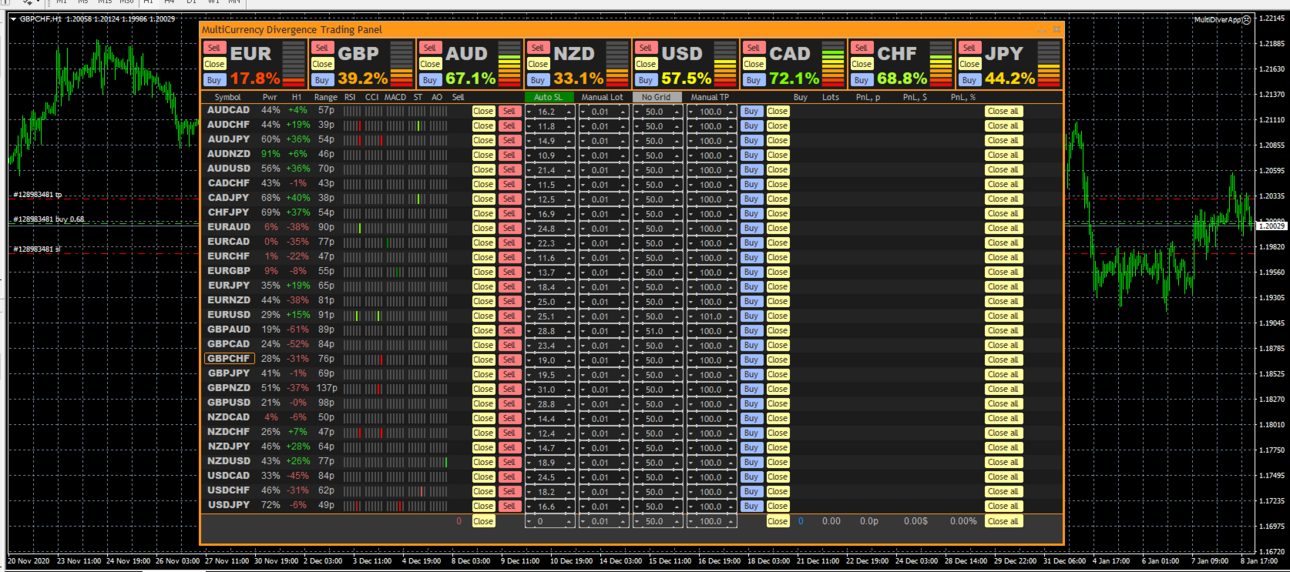Sell the CHF currency basket
1290x572 pixels.
[x=862, y=48]
